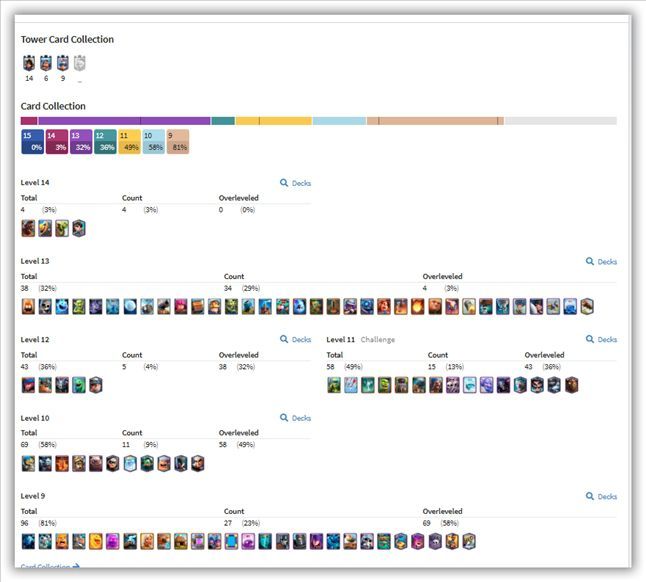This screenshot has height=582, width=646.
Task: Click the light blue level 10 58% badge
Action: click(x=154, y=142)
